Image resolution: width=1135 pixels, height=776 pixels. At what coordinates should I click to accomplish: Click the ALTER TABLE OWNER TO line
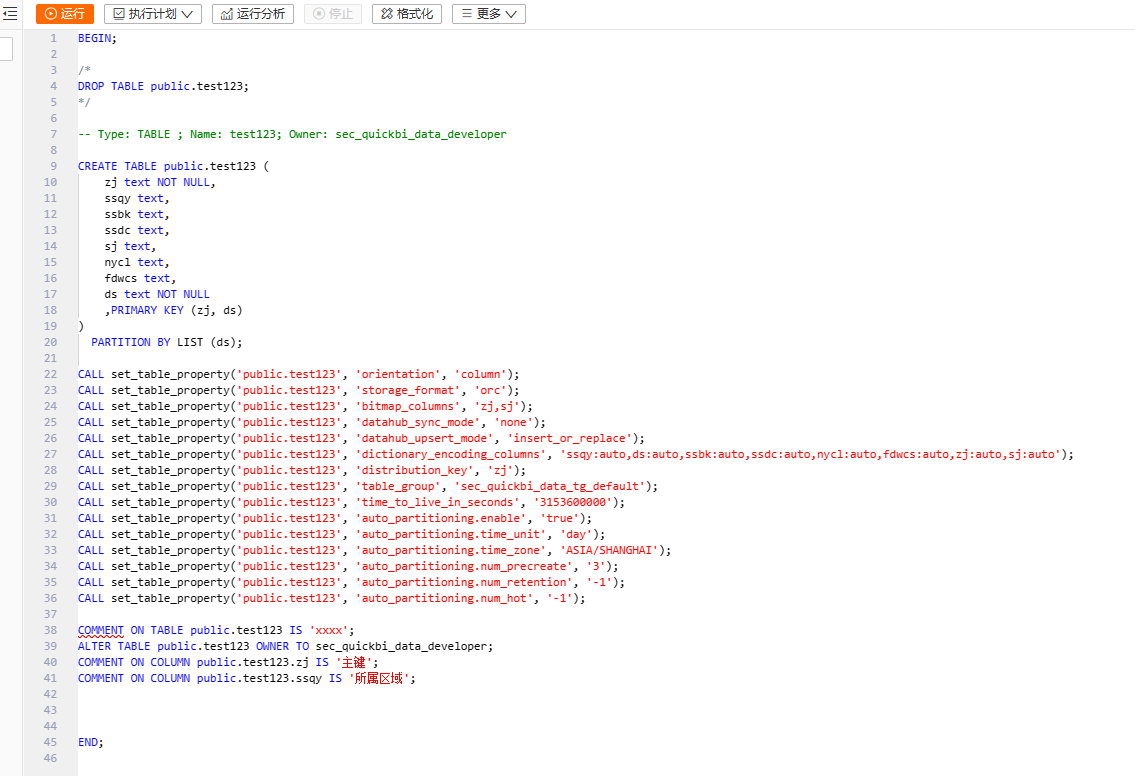(x=285, y=646)
